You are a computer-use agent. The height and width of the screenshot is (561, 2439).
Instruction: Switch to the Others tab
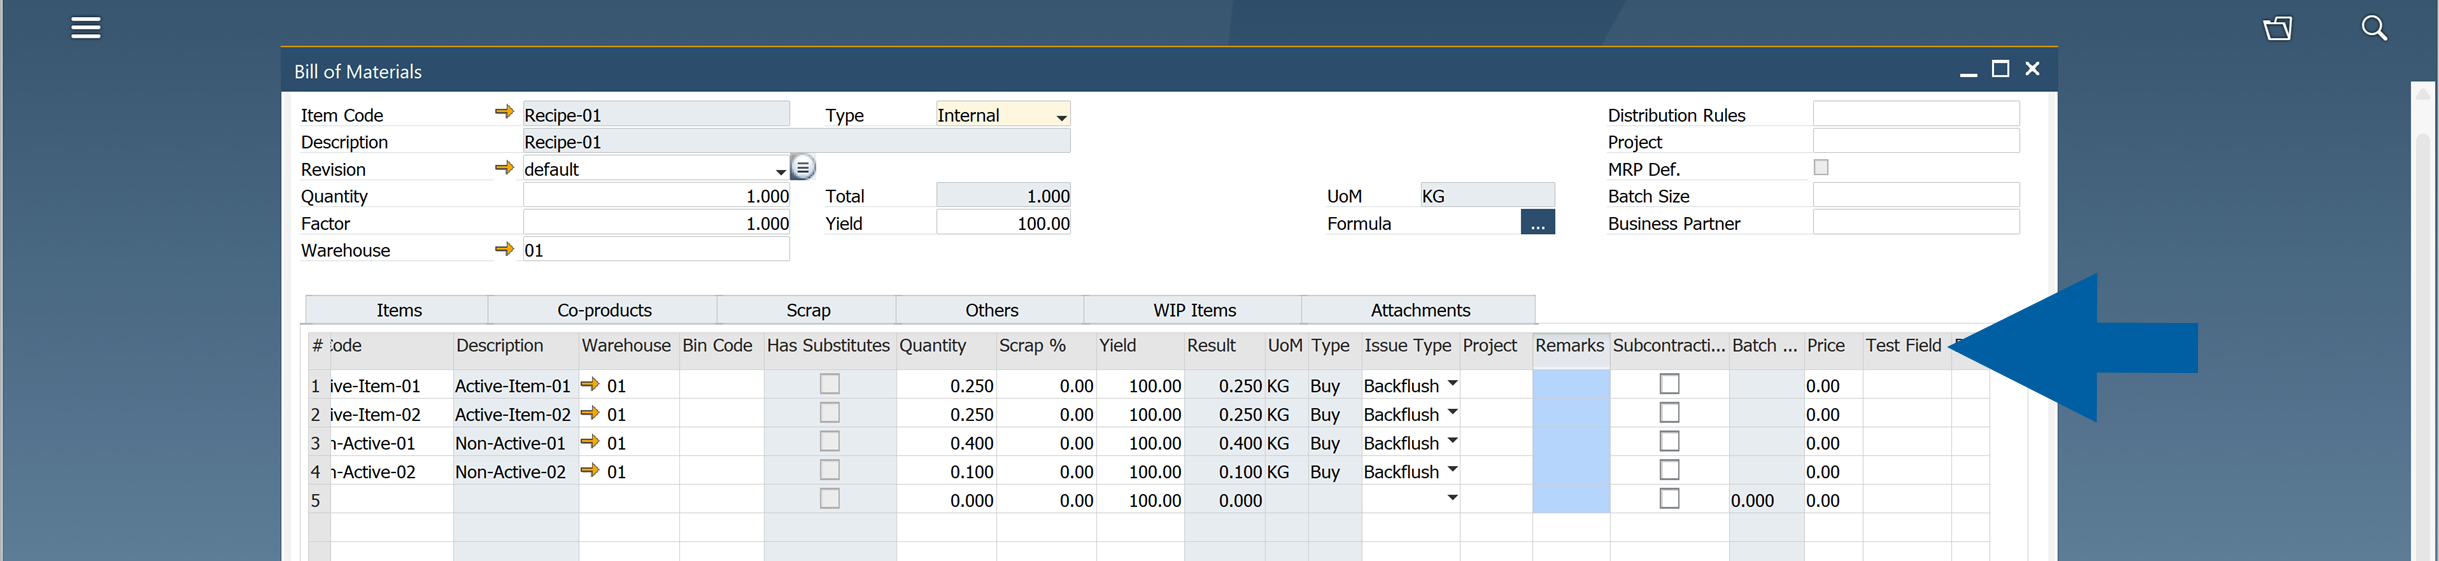tap(991, 310)
